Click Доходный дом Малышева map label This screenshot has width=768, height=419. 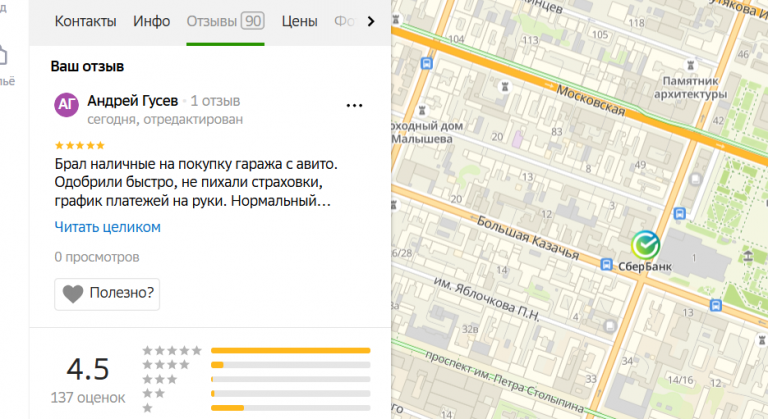[x=426, y=132]
